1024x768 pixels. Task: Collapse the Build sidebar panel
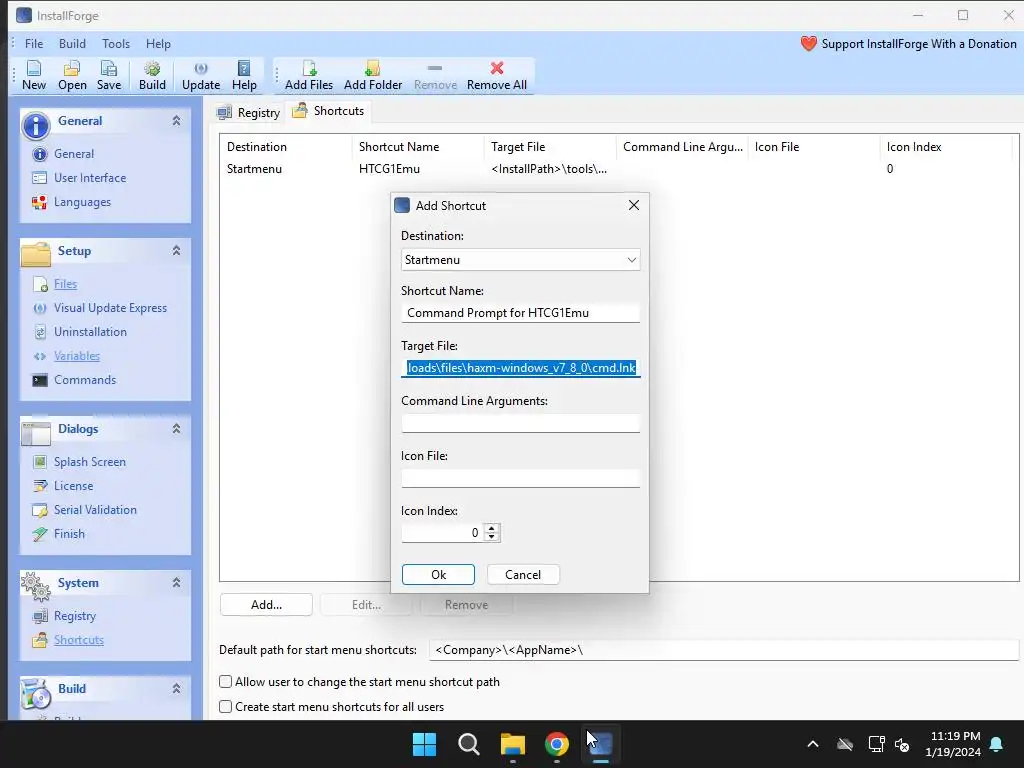click(176, 689)
